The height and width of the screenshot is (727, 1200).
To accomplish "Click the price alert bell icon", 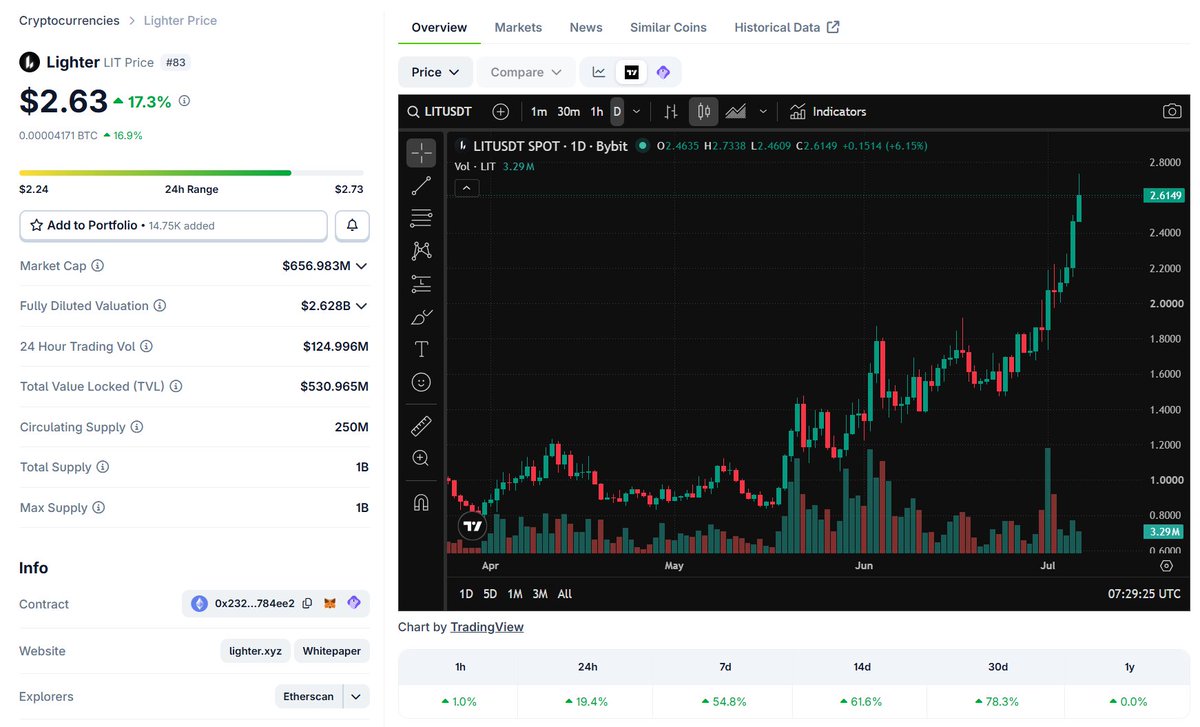I will pos(352,226).
